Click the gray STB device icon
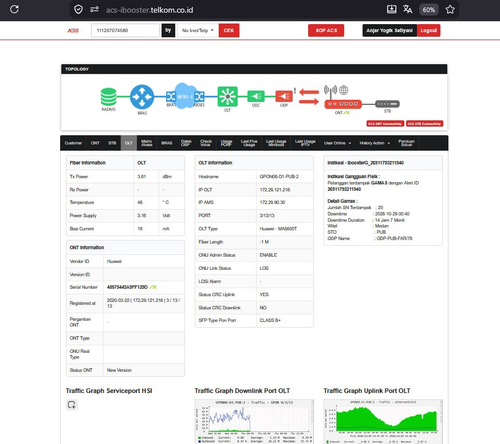This screenshot has height=444, width=500. click(387, 104)
